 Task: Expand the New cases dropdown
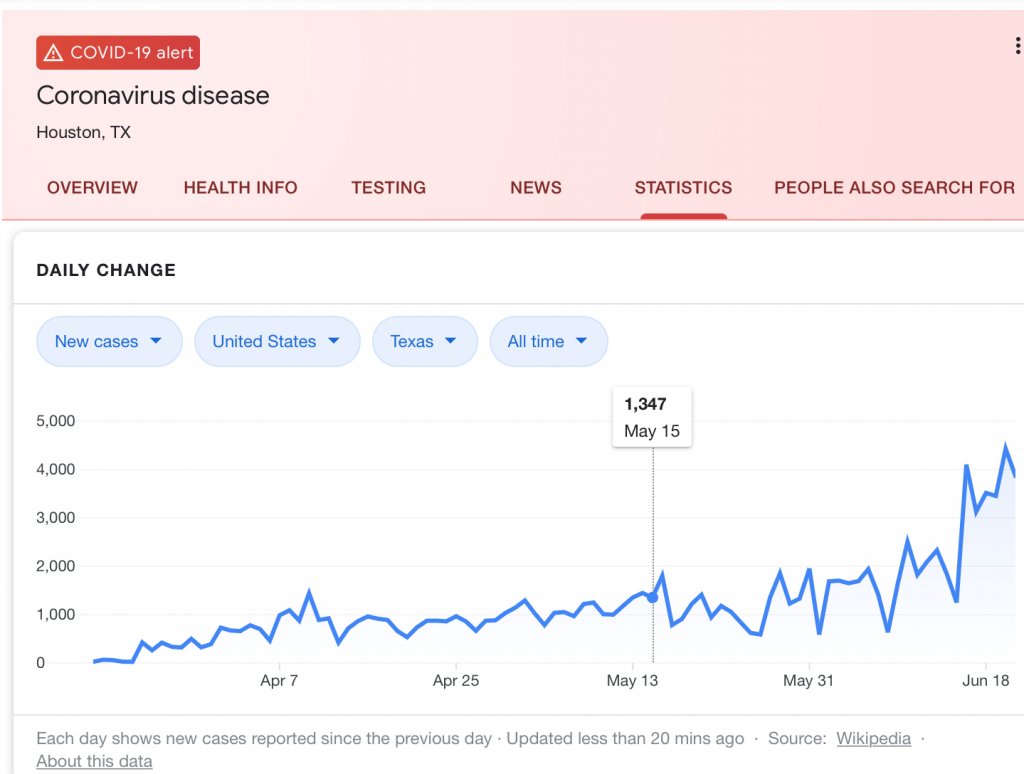pyautogui.click(x=109, y=341)
